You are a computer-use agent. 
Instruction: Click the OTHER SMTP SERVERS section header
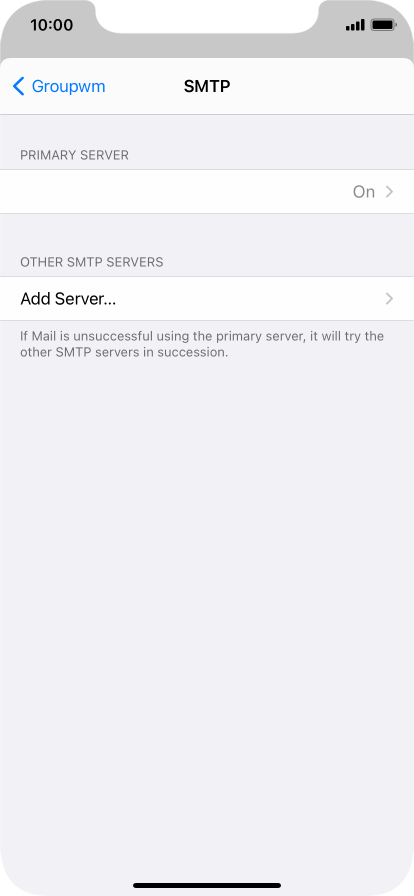pos(91,262)
